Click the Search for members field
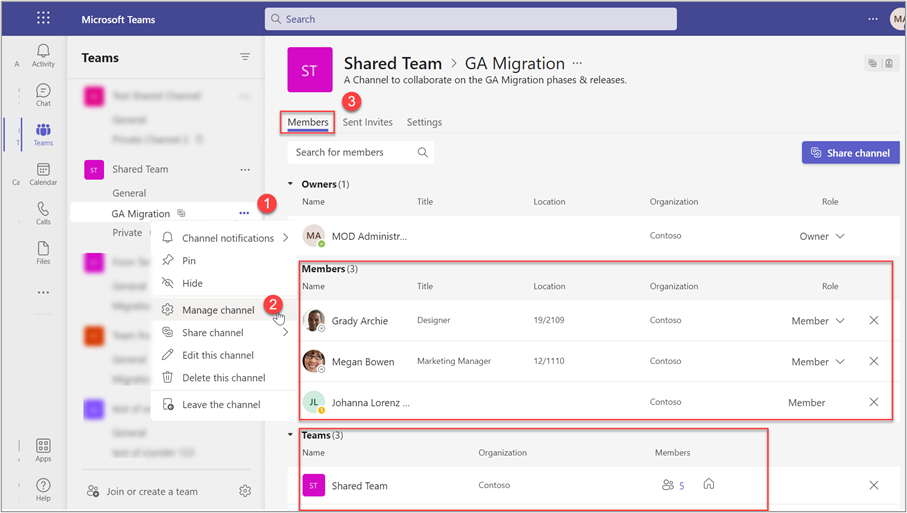907x513 pixels. (x=353, y=152)
